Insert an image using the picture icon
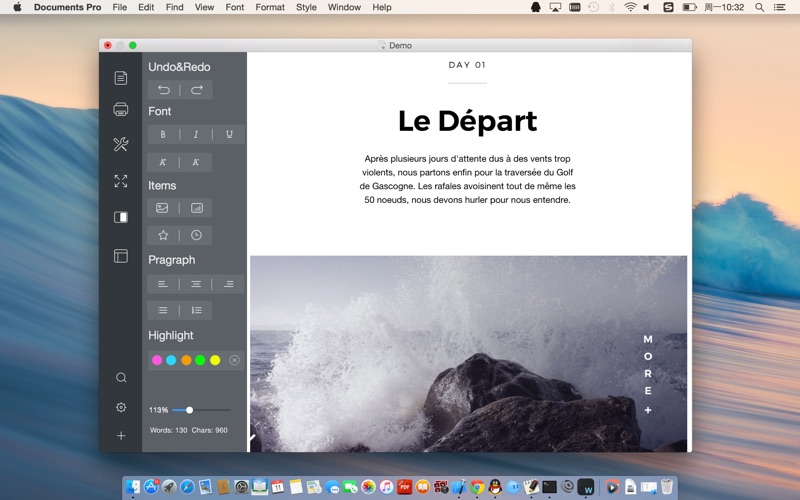The width and height of the screenshot is (800, 500). [x=162, y=208]
